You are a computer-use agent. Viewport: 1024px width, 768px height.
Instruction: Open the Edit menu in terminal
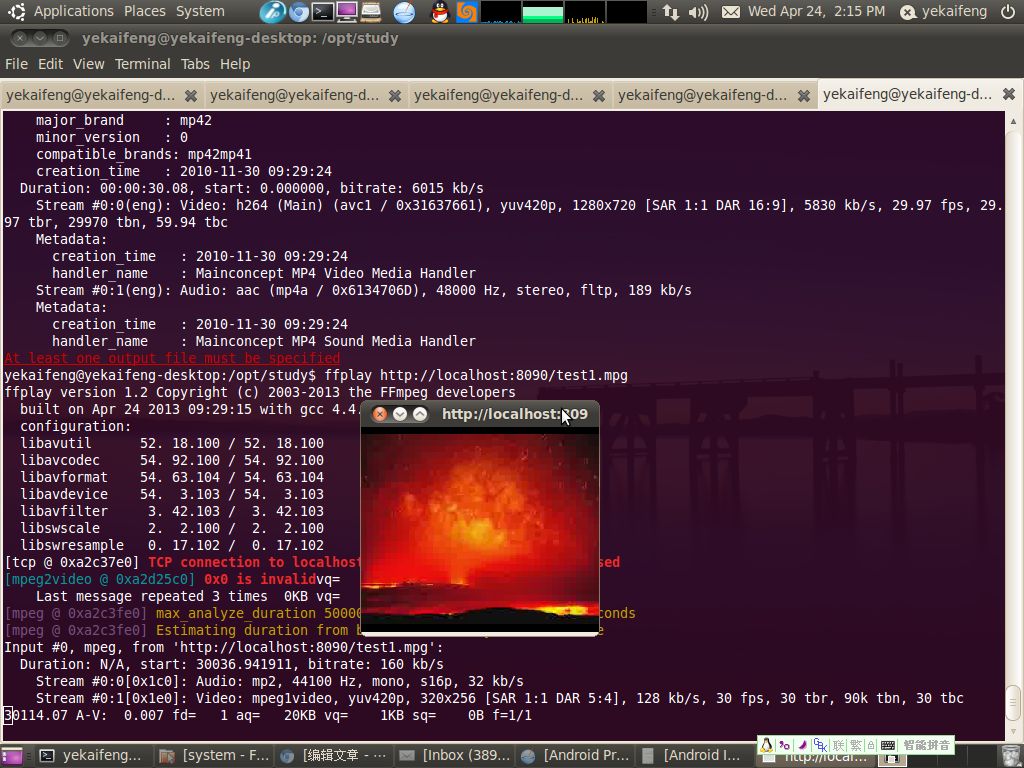(50, 64)
